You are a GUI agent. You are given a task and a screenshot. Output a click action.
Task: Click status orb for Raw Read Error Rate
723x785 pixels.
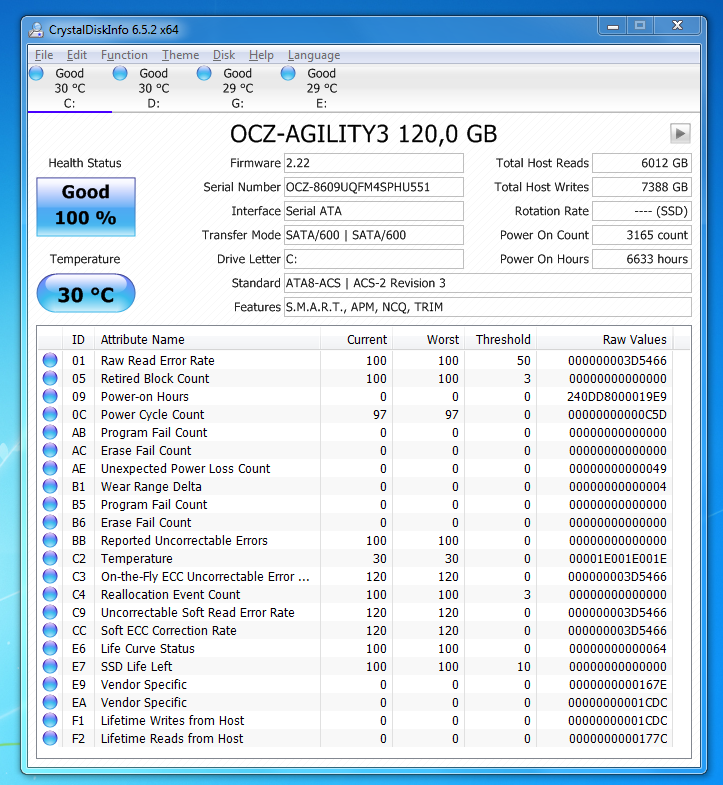[x=50, y=361]
